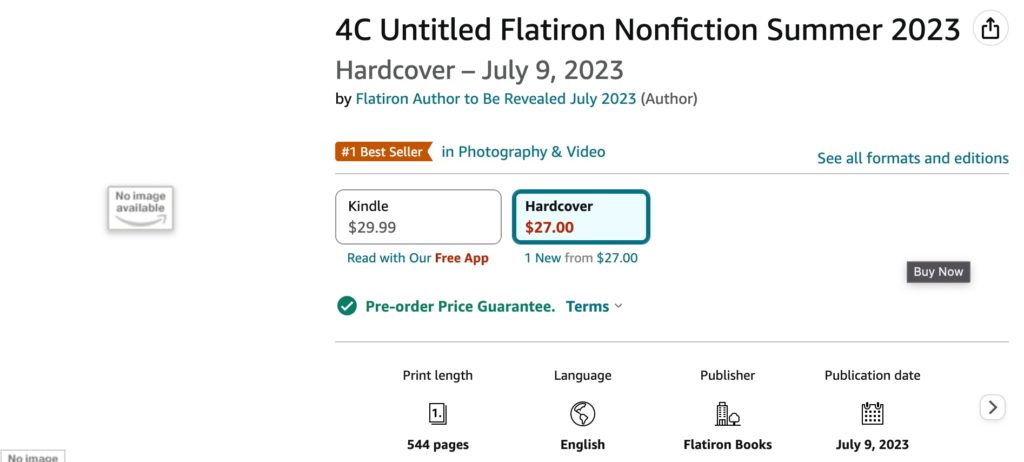Open the 1 New from $27.00 link
1024x462 pixels.
[x=581, y=257]
